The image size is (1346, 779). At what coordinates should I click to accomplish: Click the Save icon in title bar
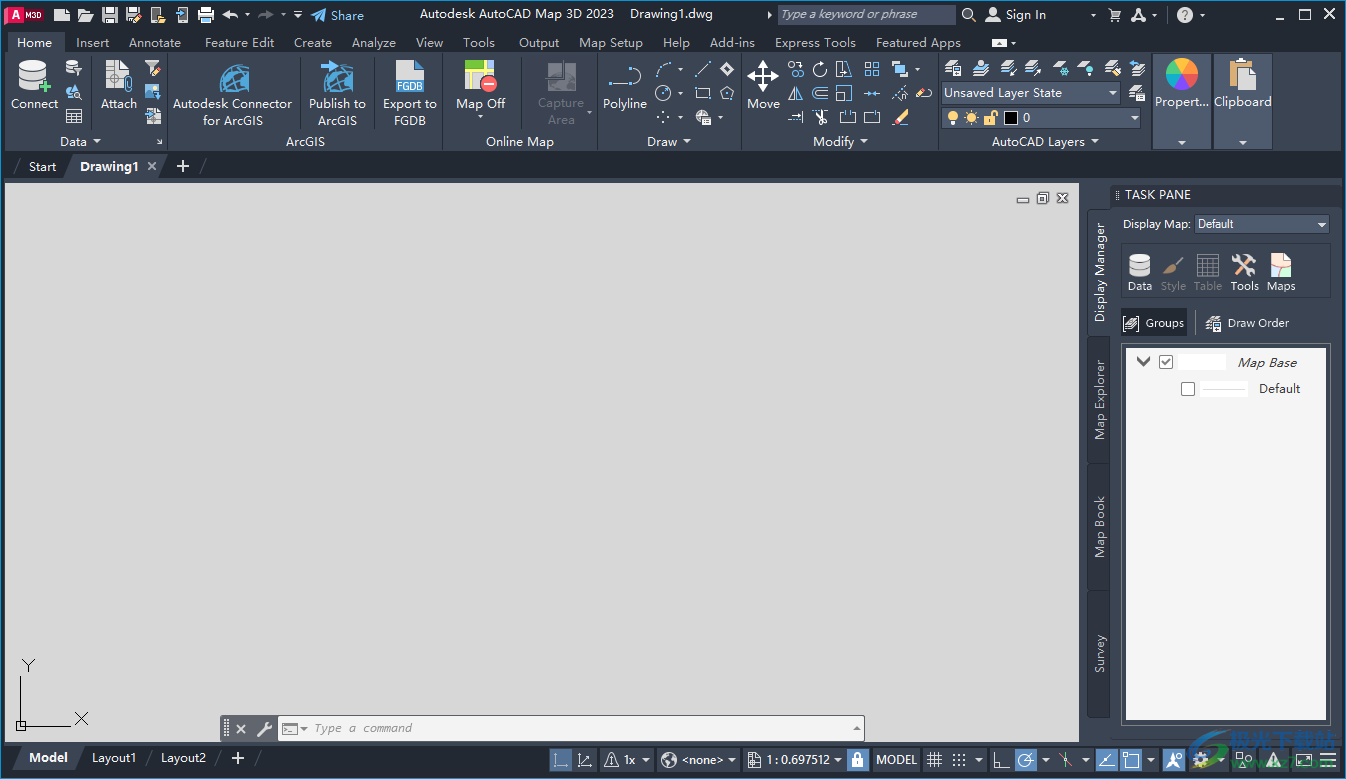[x=109, y=14]
